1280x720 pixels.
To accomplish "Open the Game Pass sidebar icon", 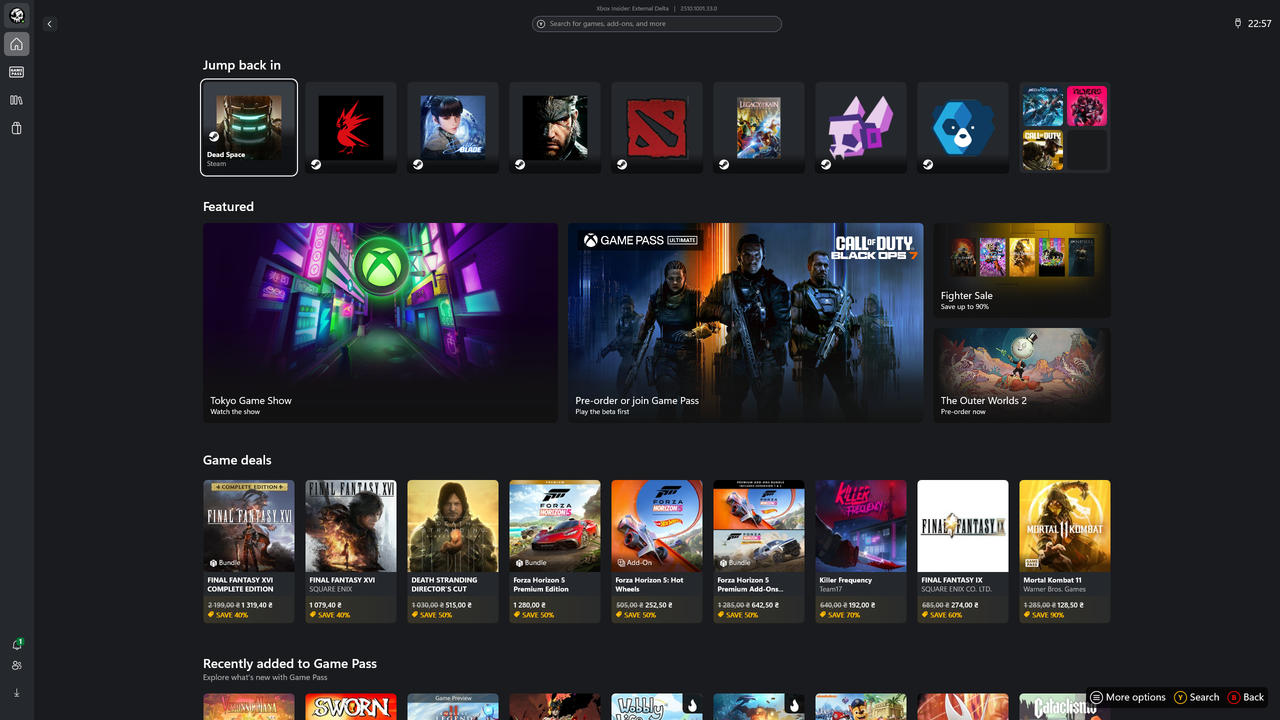I will (16, 72).
